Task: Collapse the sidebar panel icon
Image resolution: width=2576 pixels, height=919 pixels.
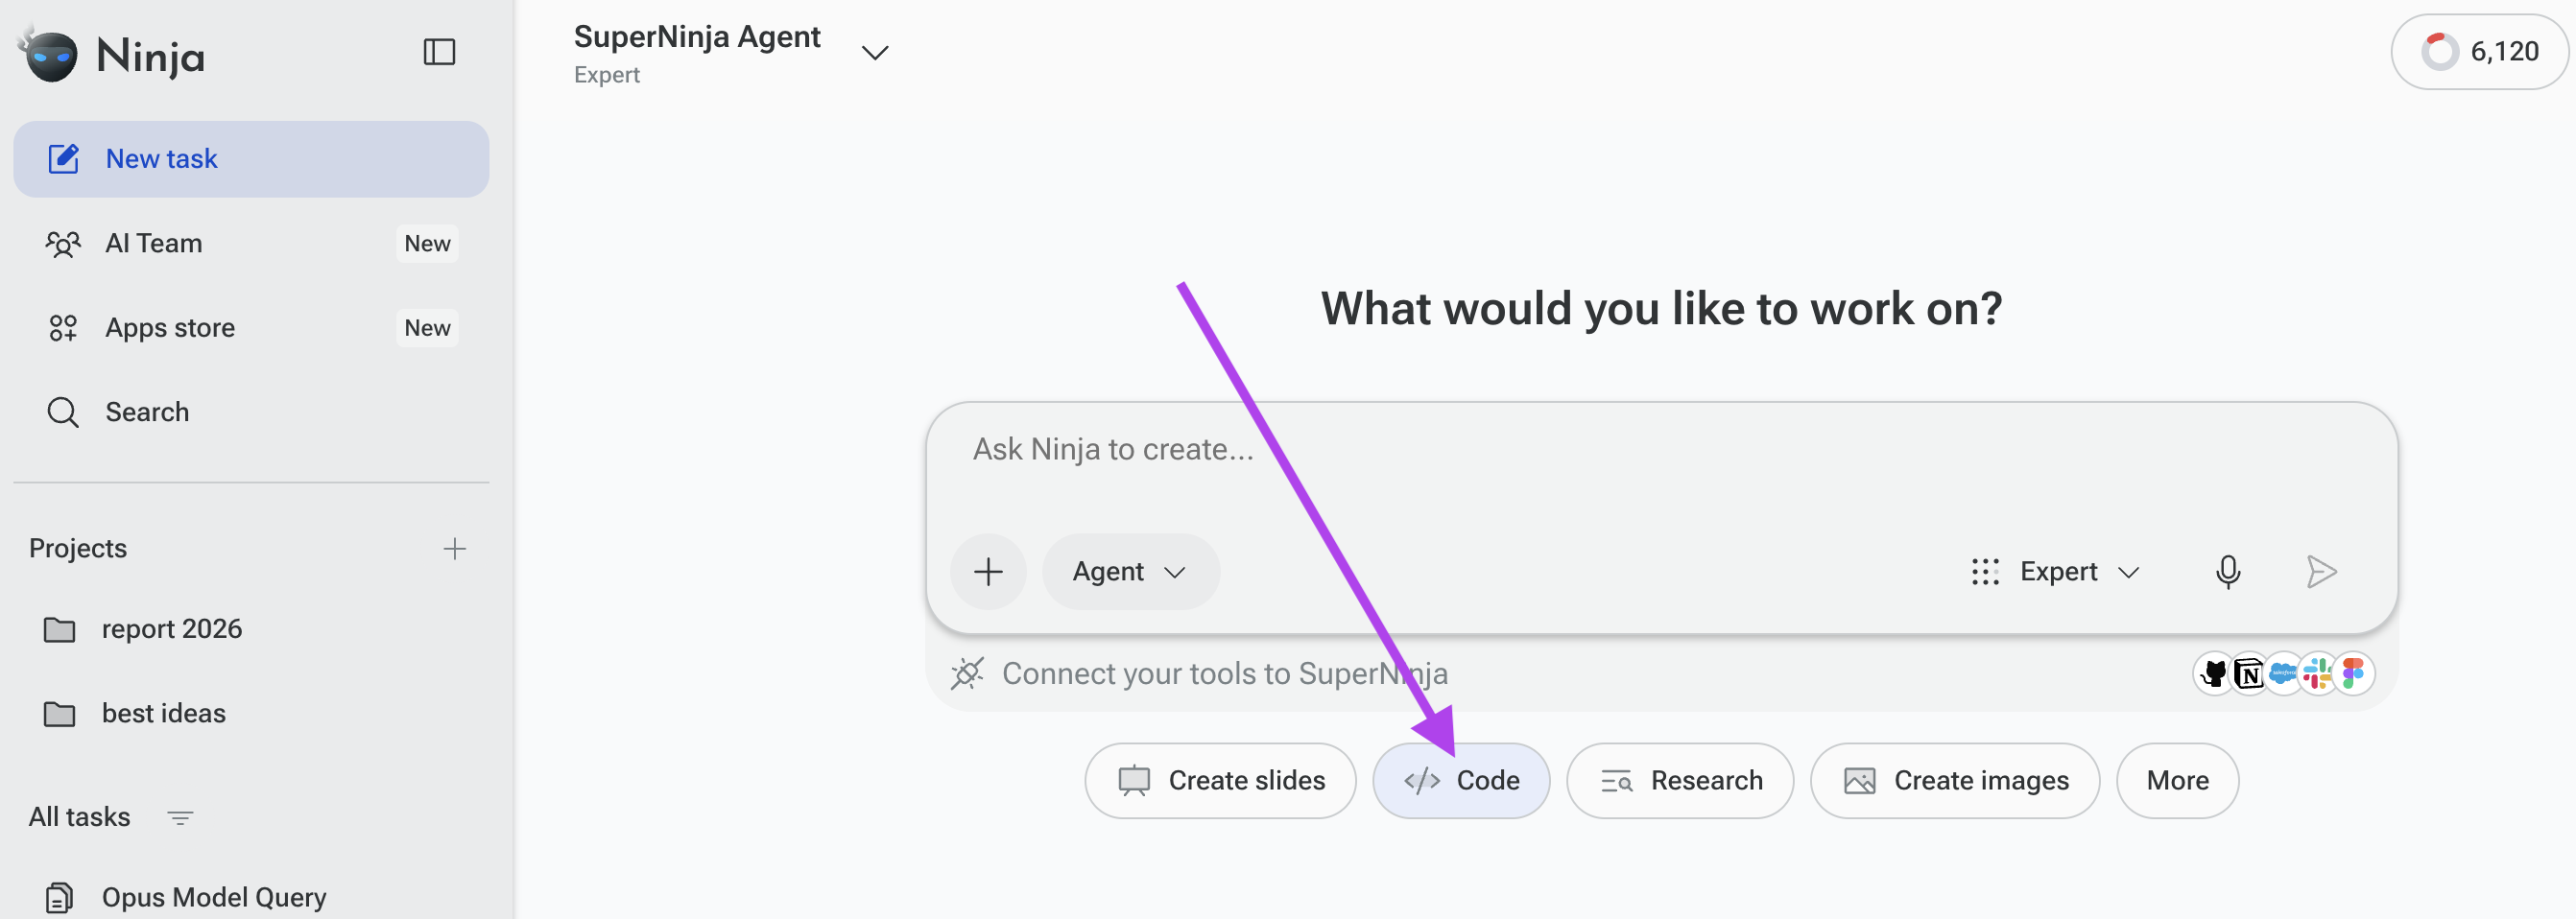Action: tap(439, 52)
